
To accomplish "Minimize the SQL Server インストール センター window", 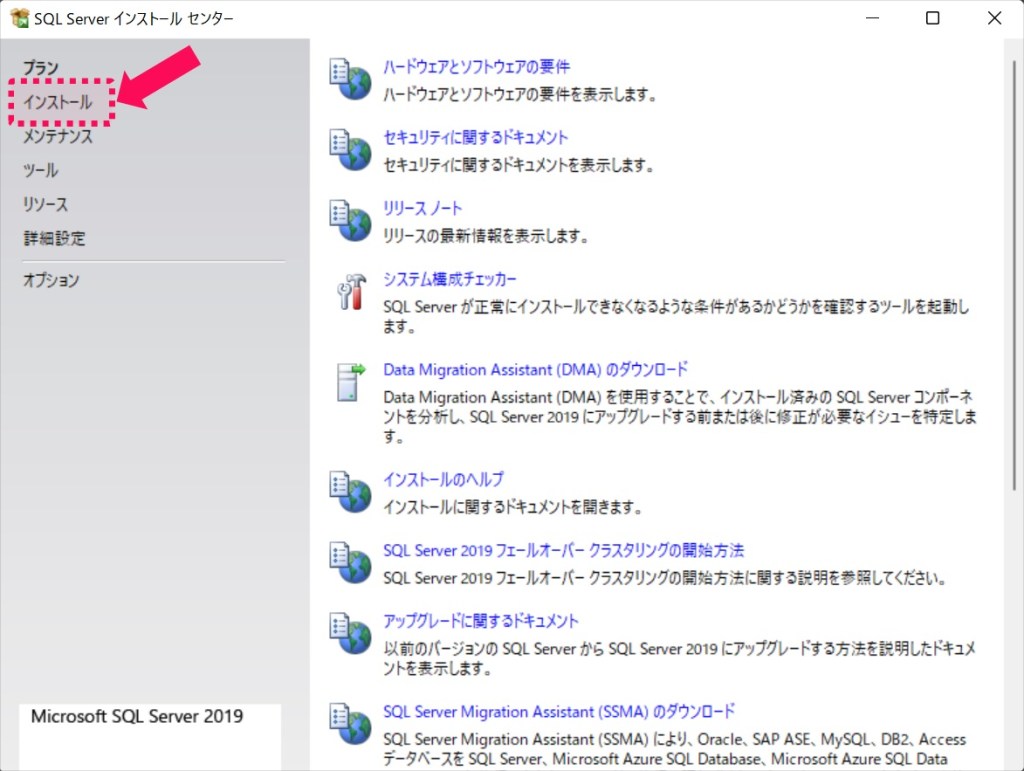I will tap(872, 18).
